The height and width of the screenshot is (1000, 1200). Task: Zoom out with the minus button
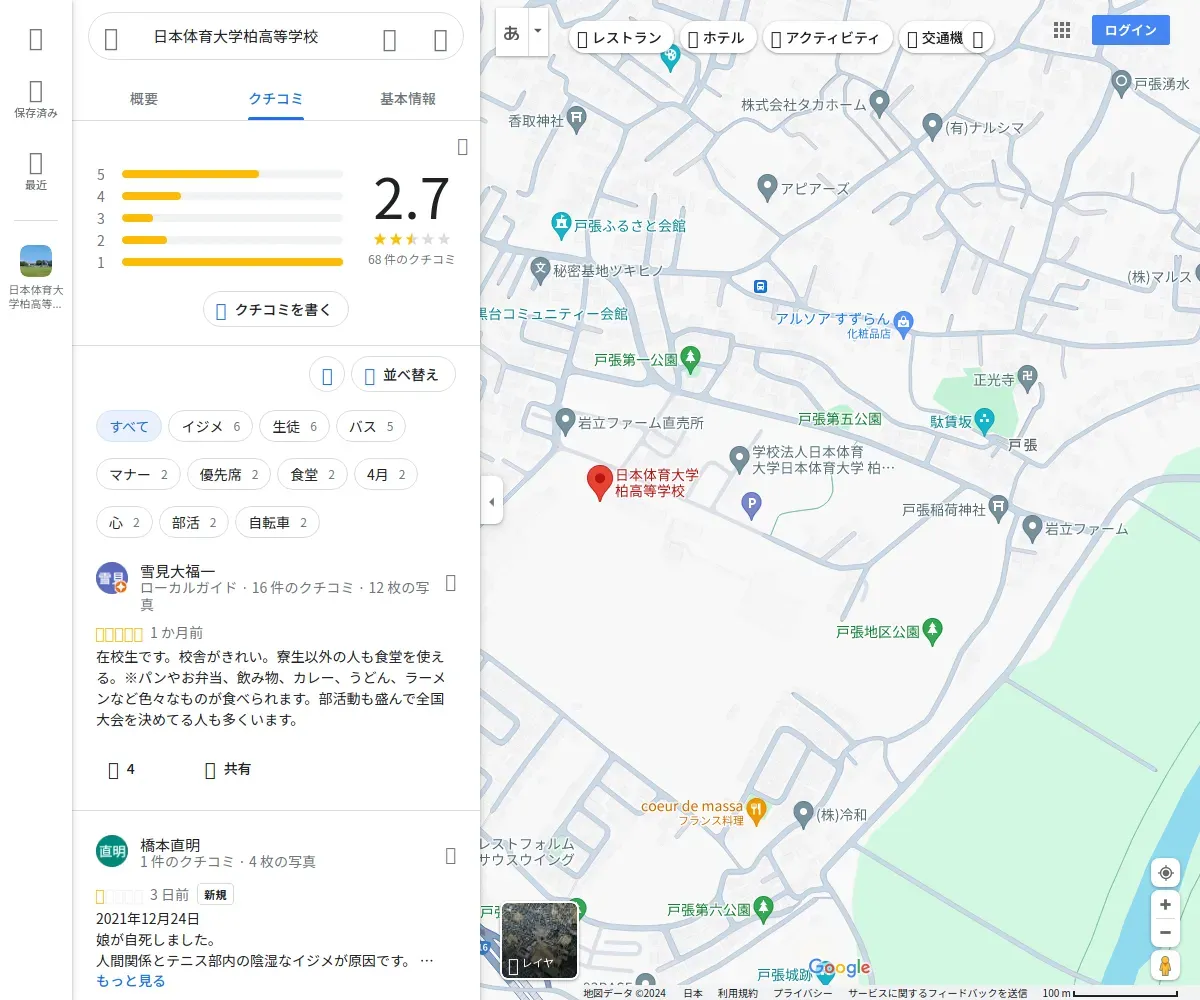pos(1165,933)
